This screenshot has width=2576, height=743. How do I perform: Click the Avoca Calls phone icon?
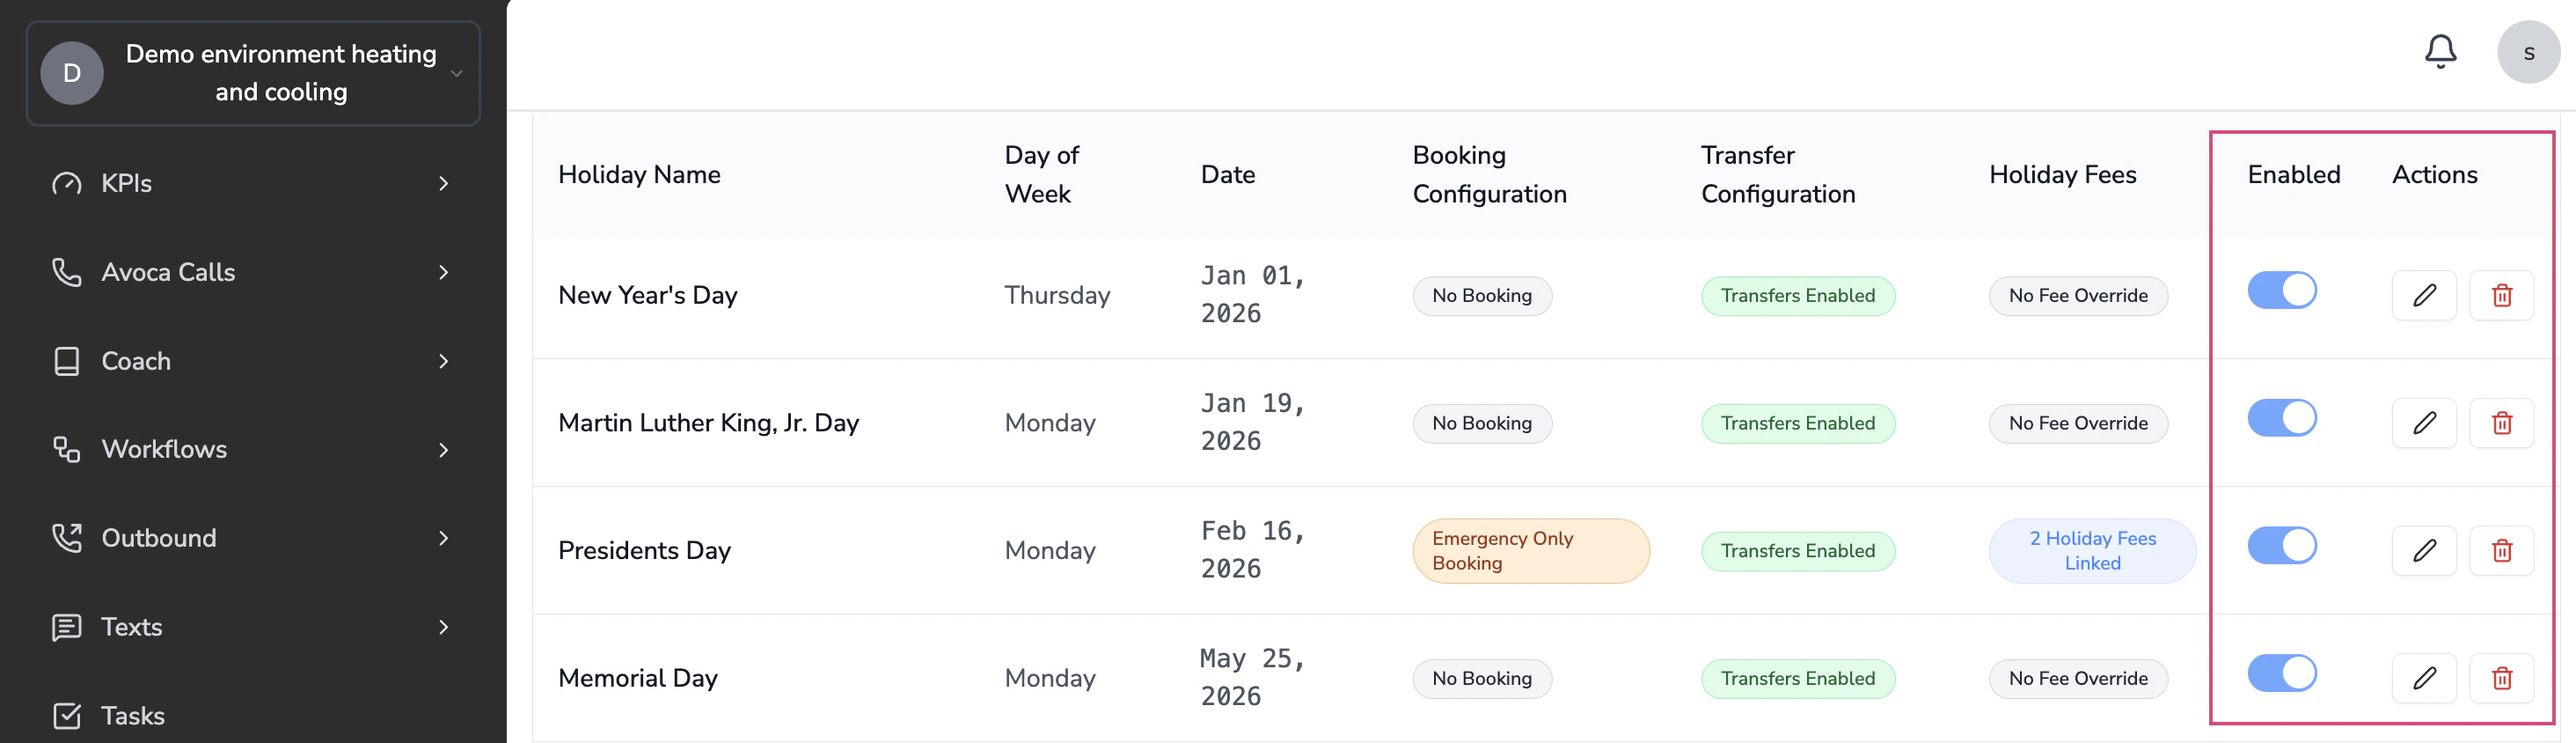[x=67, y=272]
